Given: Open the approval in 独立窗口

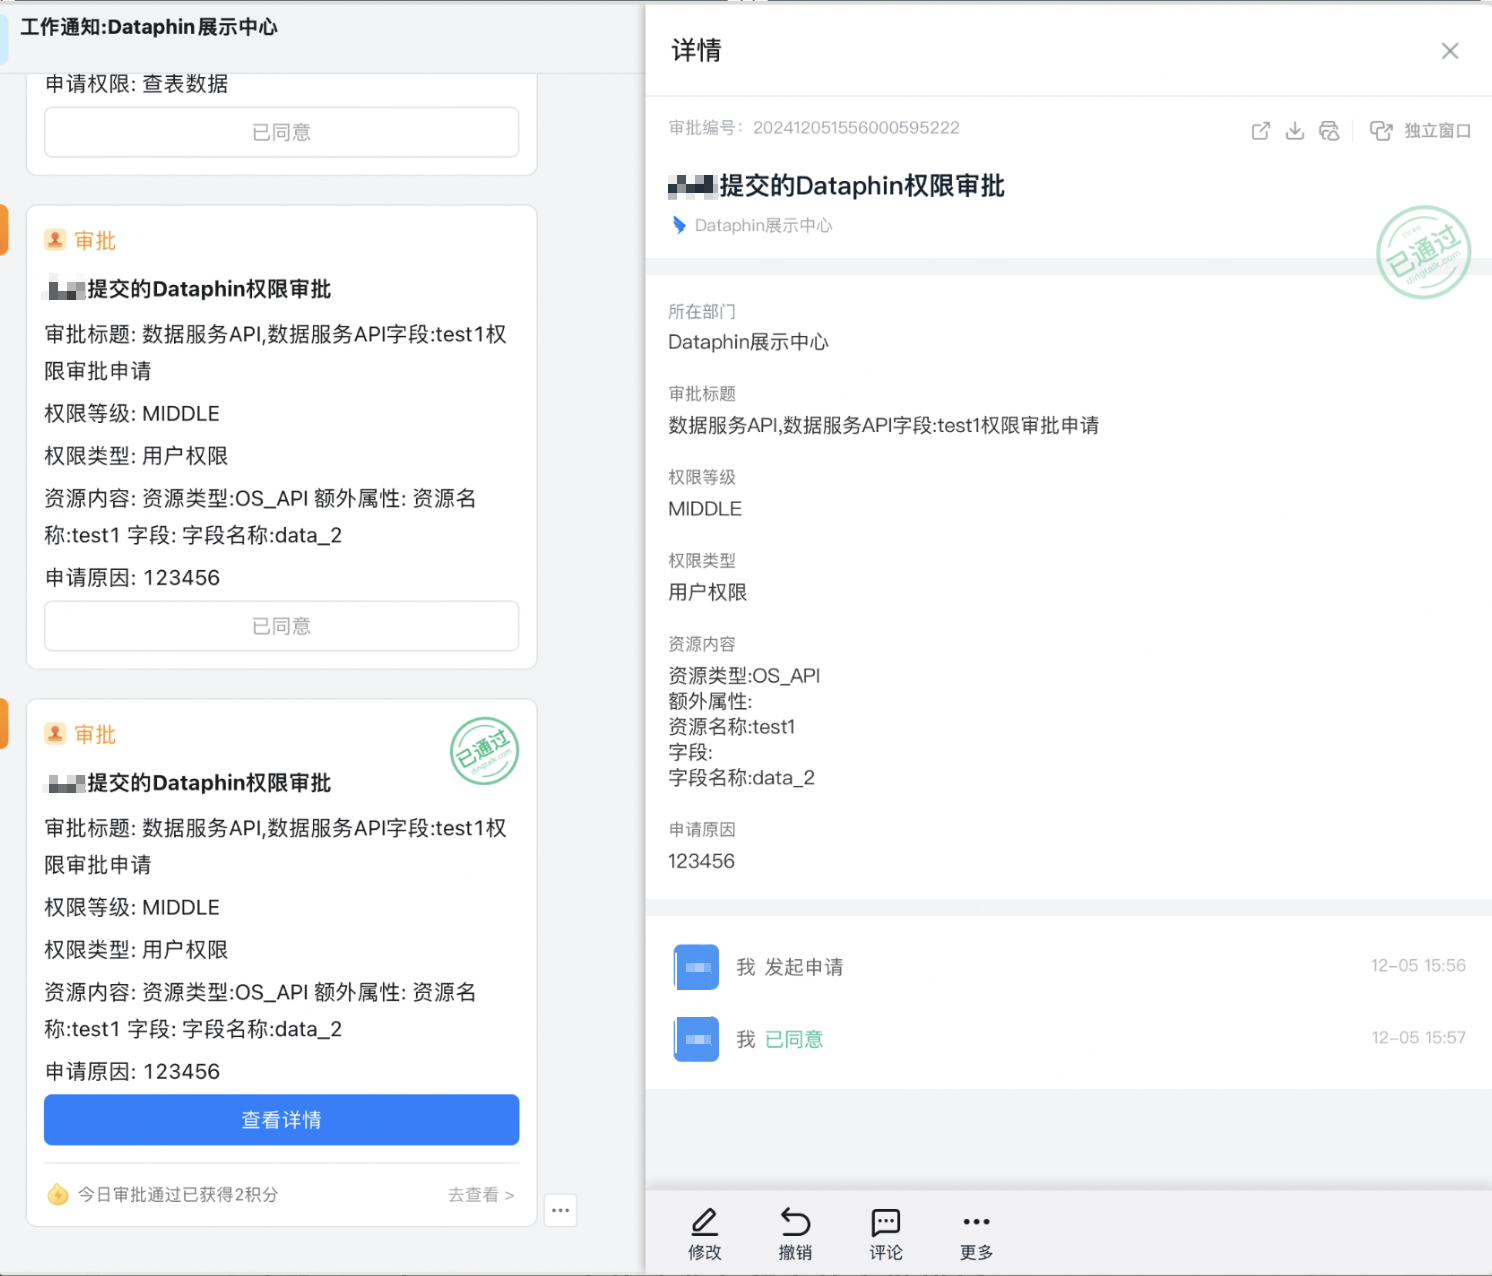Looking at the screenshot, I should click(1420, 131).
